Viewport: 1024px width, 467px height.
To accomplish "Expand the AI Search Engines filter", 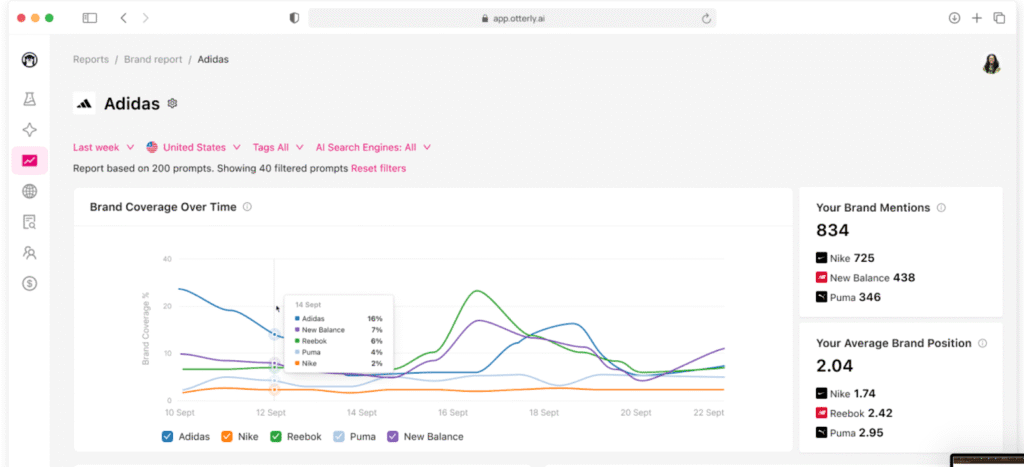I will [372, 147].
